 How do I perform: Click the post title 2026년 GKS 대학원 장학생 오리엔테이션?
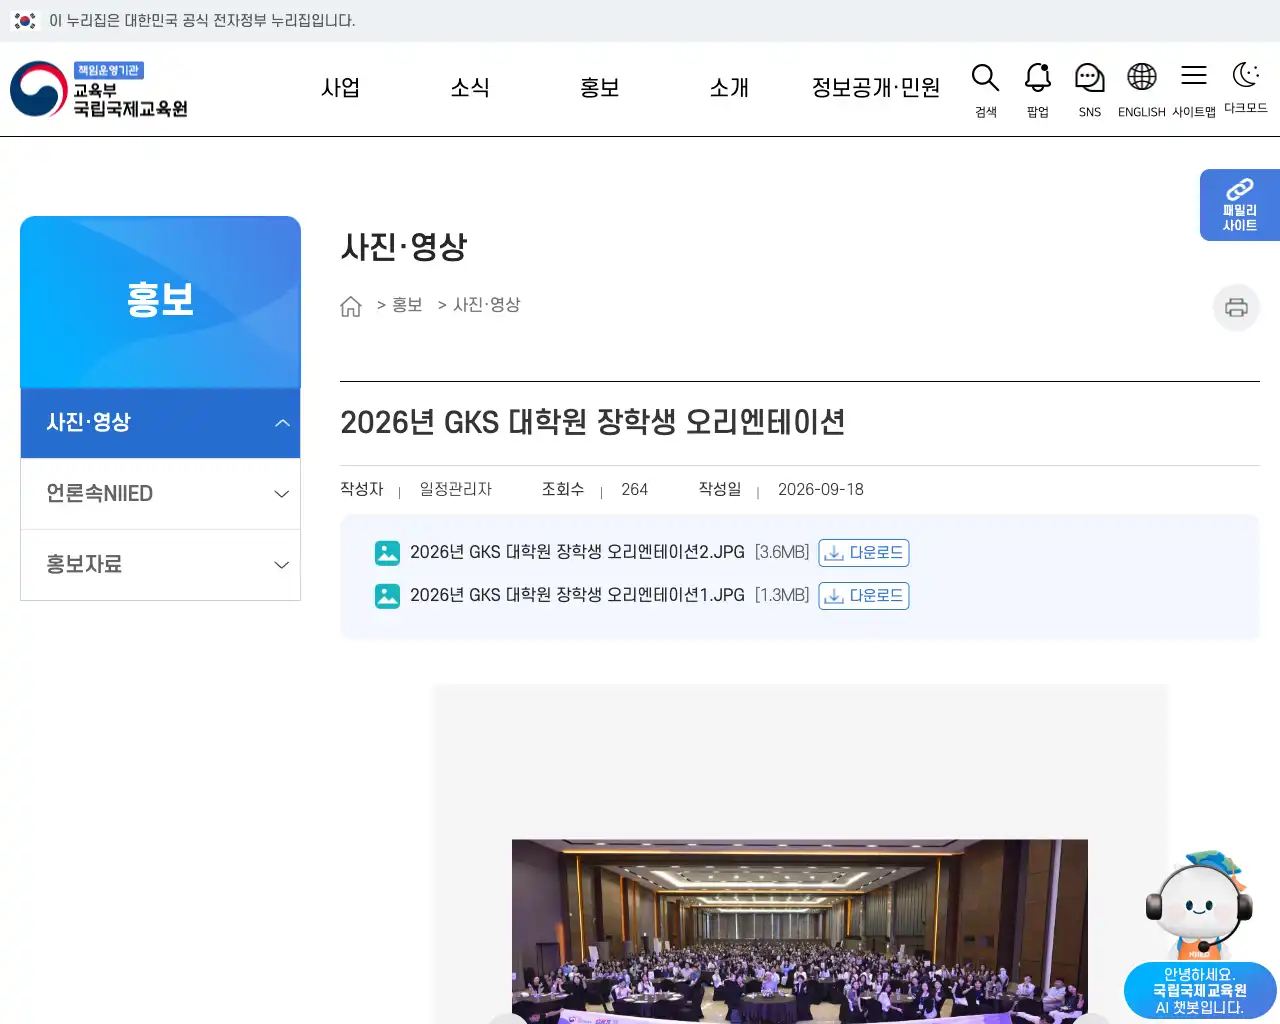592,423
